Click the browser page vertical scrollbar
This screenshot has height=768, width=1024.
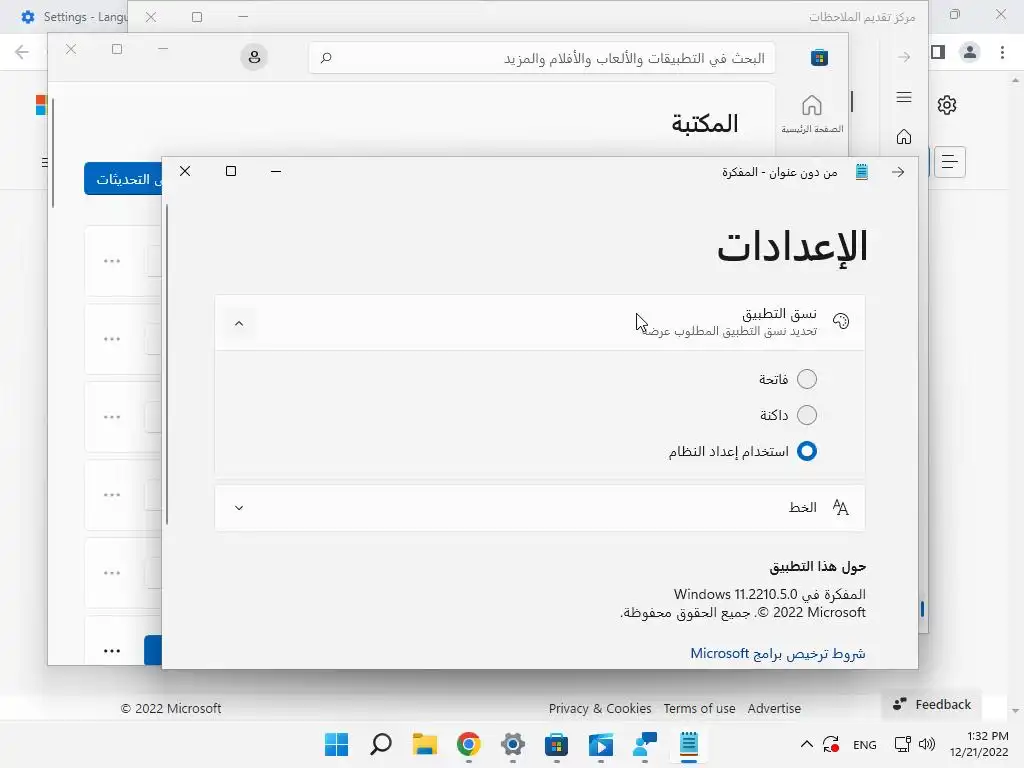1015,395
